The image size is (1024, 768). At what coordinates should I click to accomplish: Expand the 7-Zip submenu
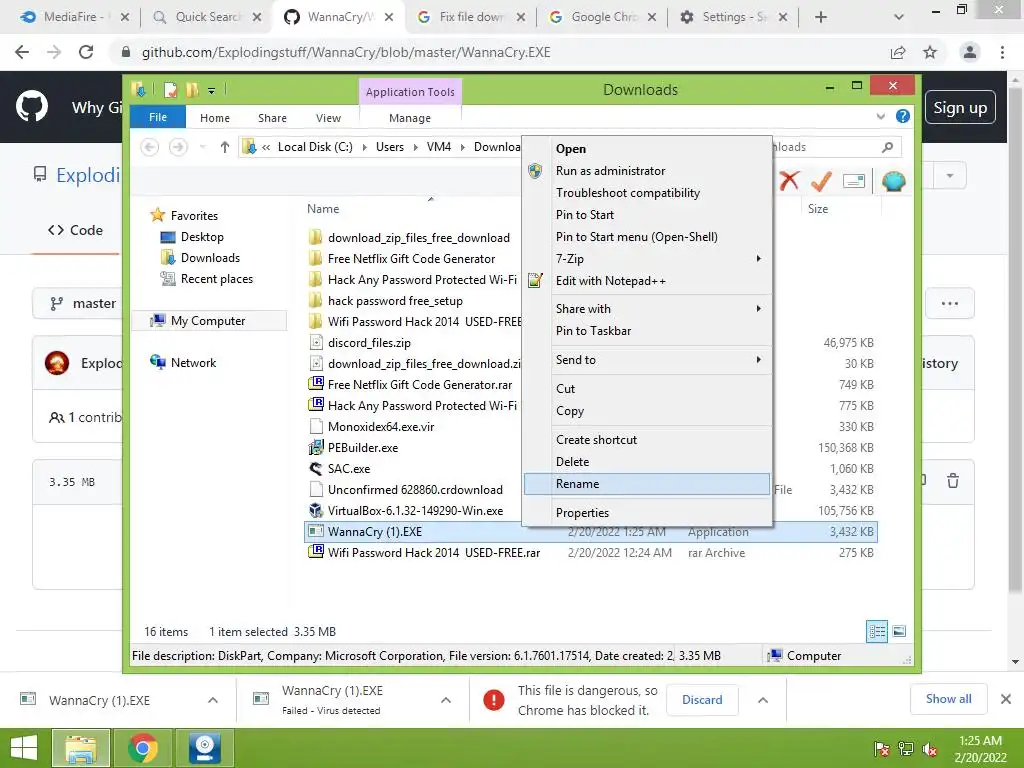[647, 259]
